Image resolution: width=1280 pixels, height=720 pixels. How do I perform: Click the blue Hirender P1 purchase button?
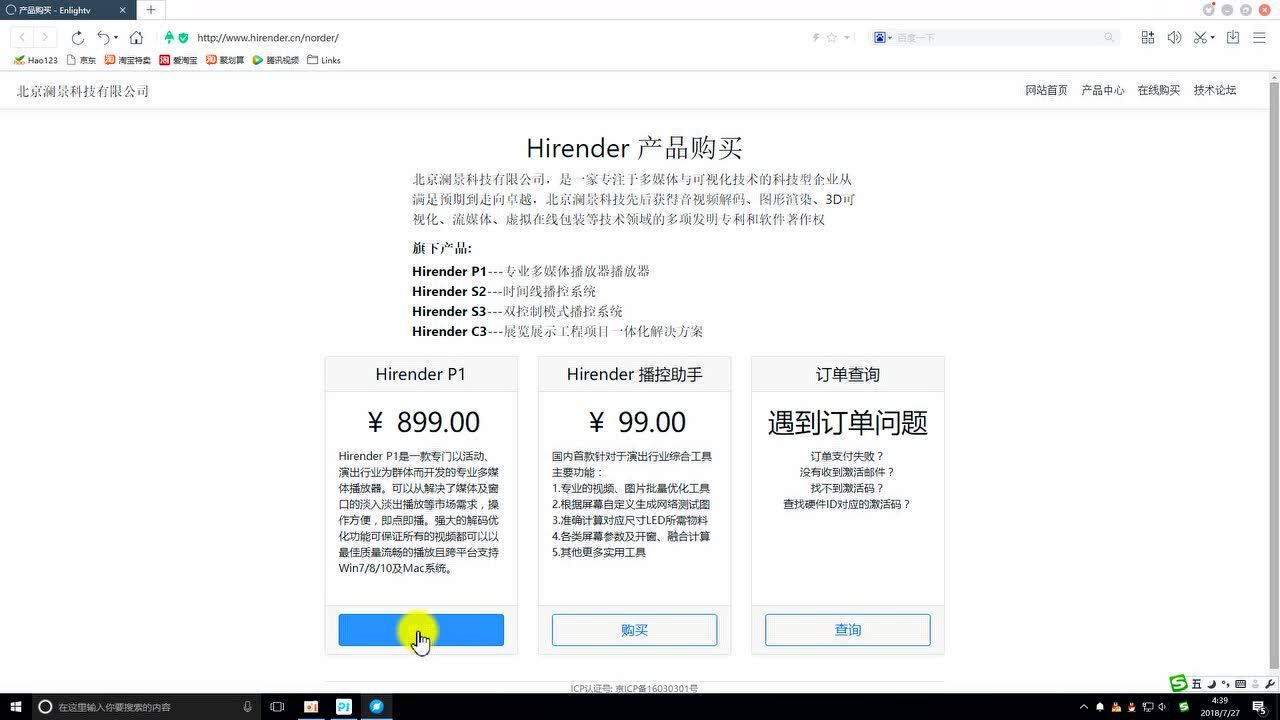point(421,630)
